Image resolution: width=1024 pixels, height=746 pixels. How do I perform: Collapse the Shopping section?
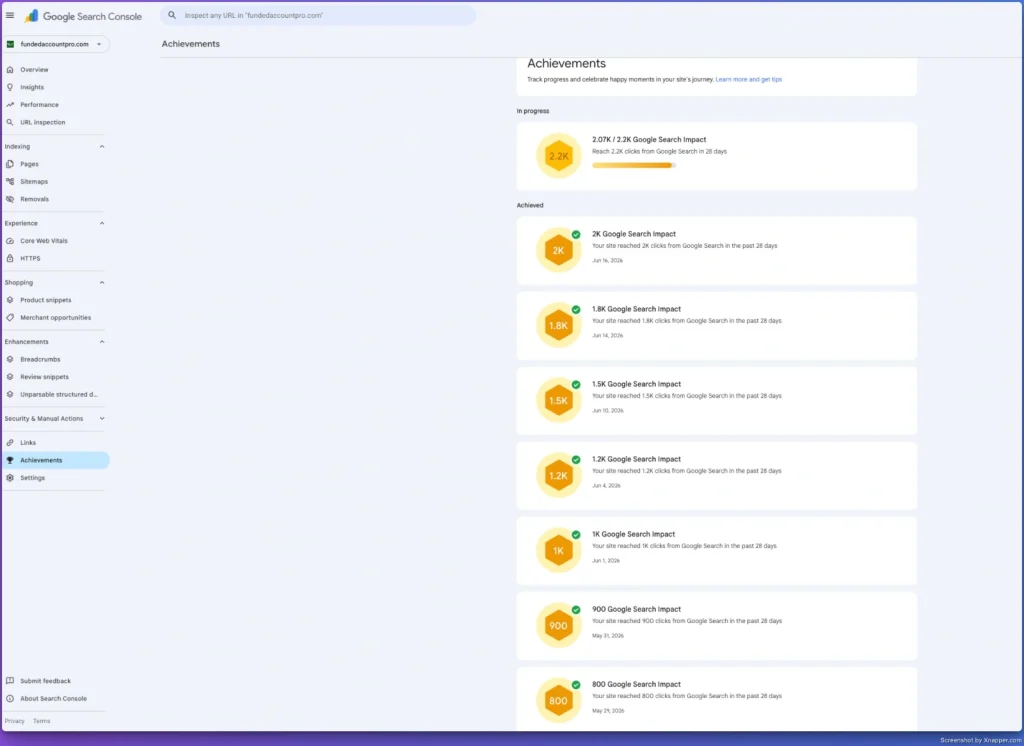tap(102, 283)
